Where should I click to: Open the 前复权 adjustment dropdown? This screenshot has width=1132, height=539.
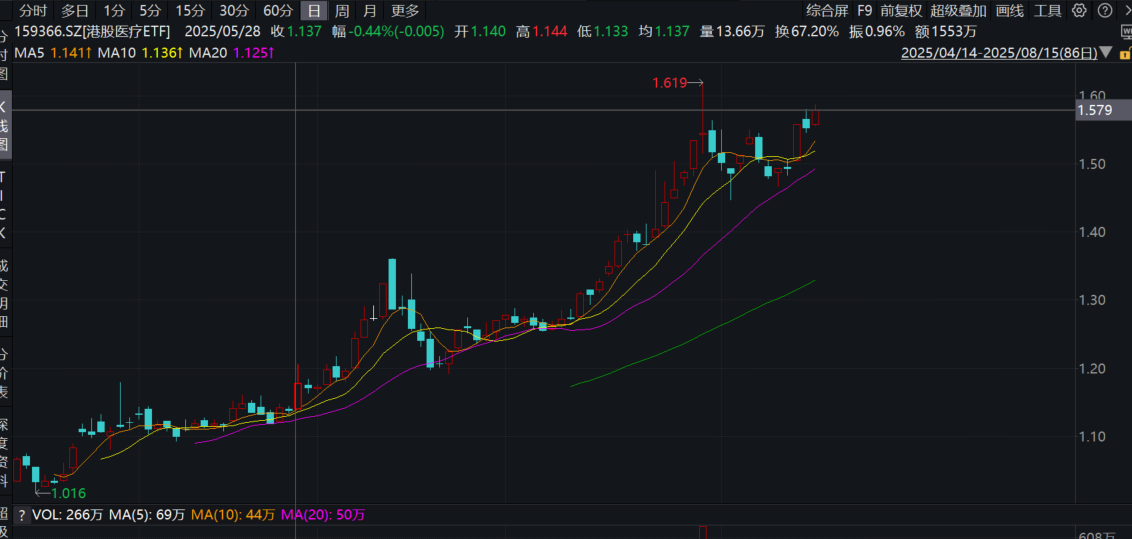(900, 10)
